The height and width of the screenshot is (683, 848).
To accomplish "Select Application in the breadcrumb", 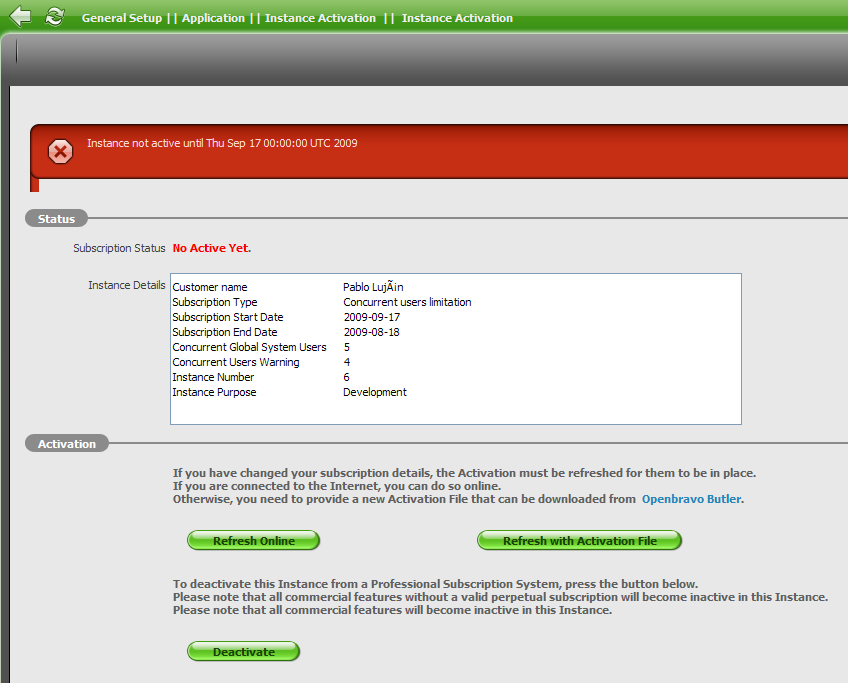I will pos(213,18).
